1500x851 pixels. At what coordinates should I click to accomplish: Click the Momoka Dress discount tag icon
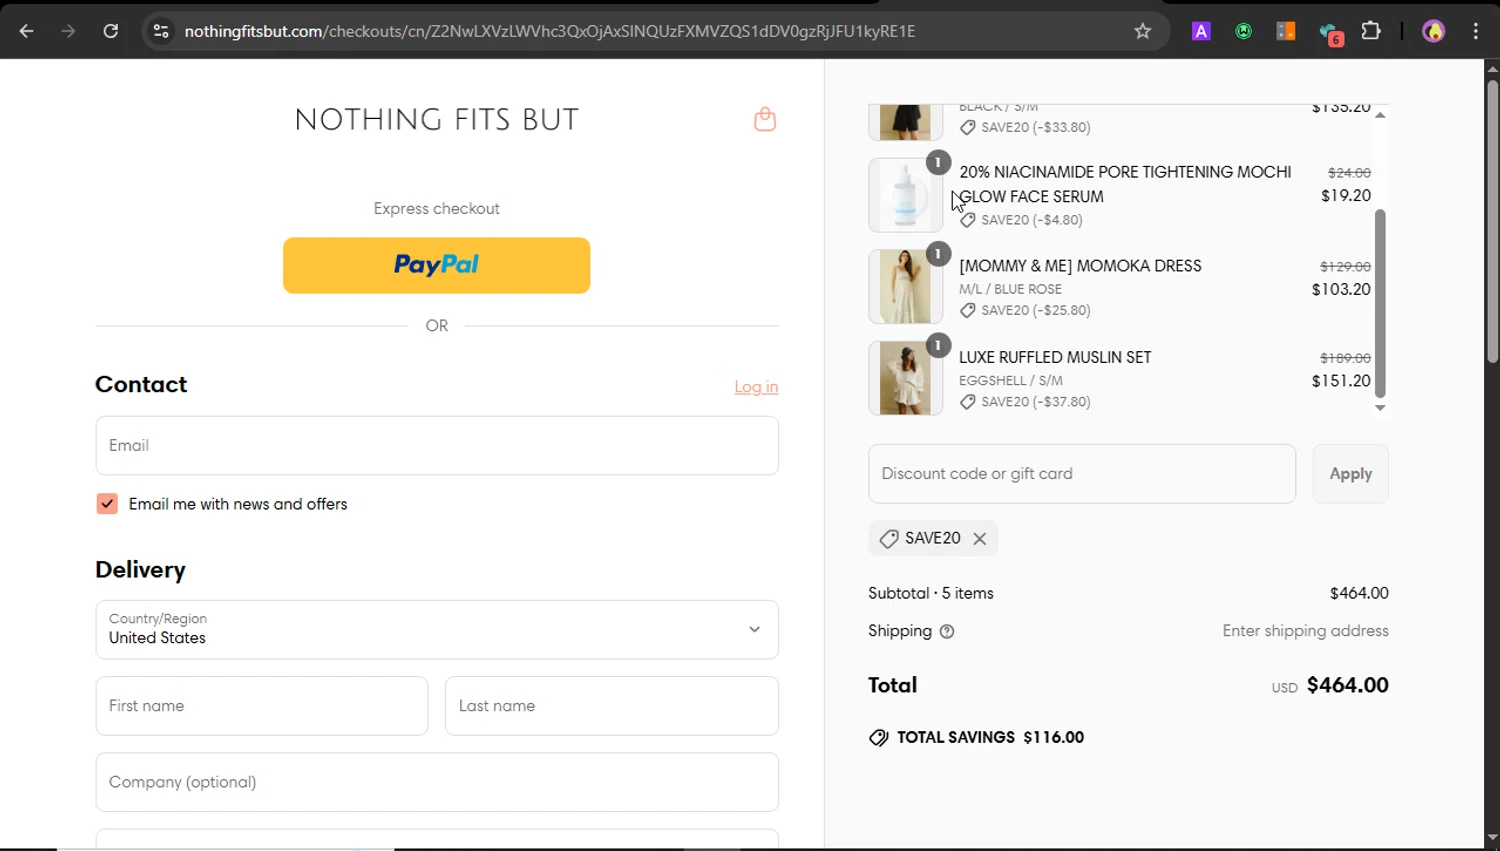(967, 310)
